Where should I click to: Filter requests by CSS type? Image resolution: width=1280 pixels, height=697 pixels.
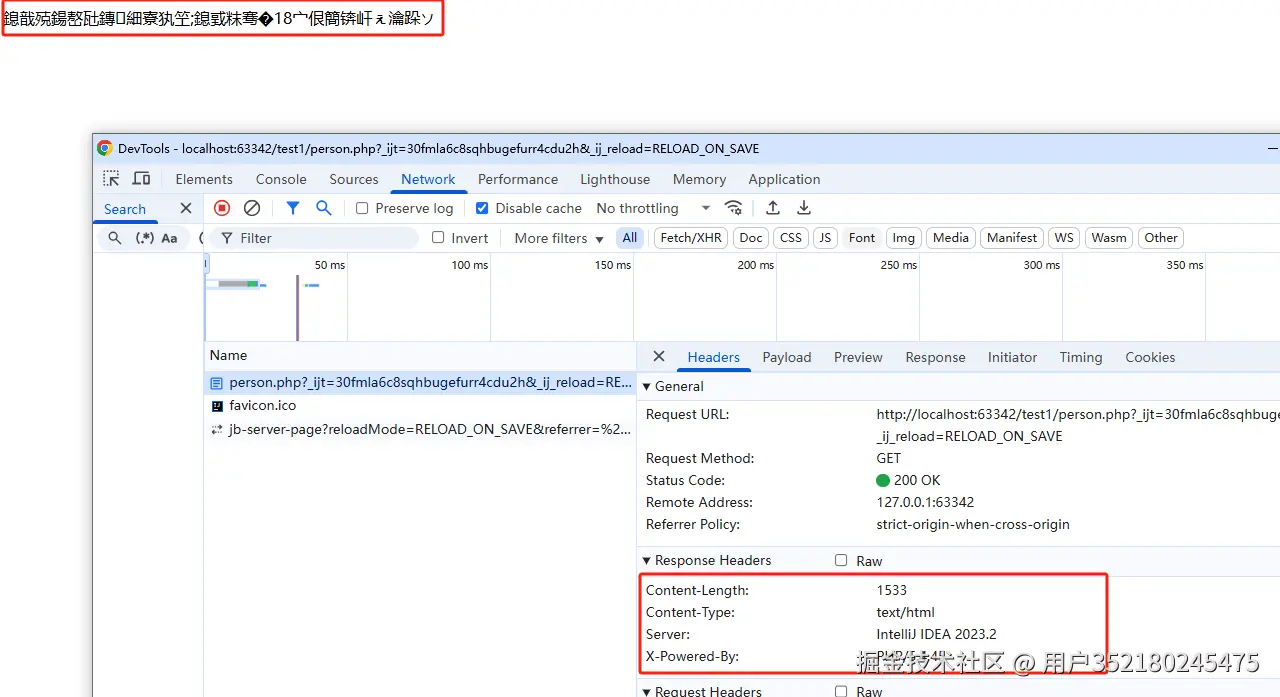click(791, 238)
